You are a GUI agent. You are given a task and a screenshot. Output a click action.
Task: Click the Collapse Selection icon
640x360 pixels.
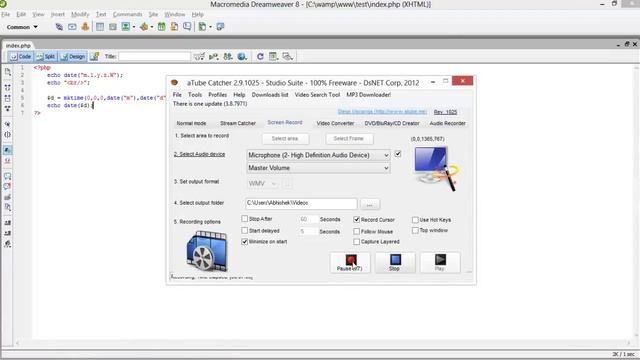(x=8, y=98)
